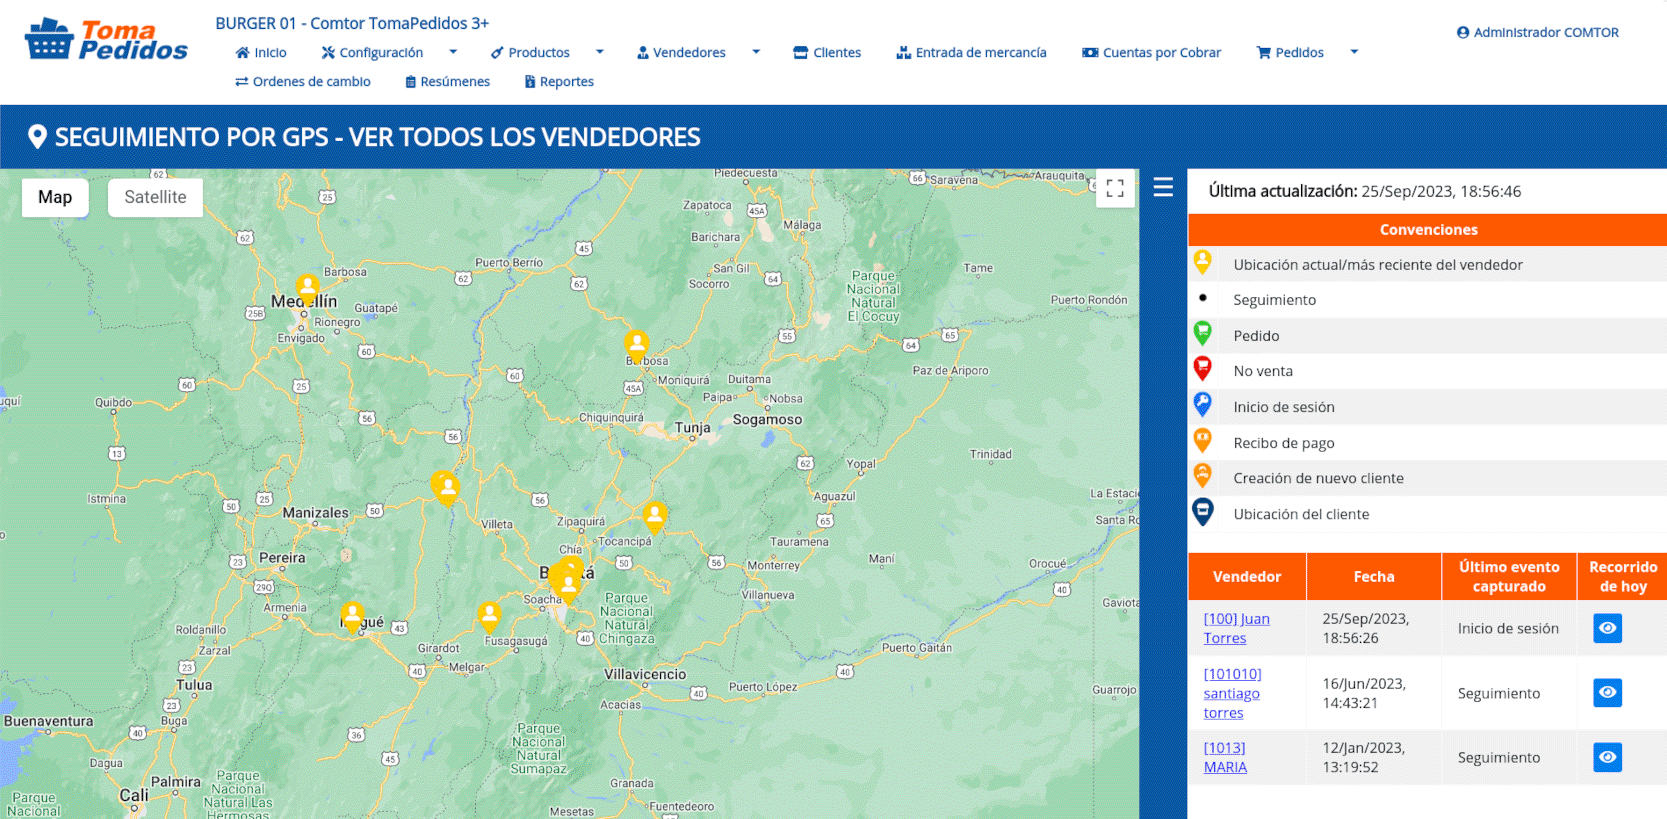Click the green Pedido legend pin
The height and width of the screenshot is (819, 1667).
click(1203, 334)
